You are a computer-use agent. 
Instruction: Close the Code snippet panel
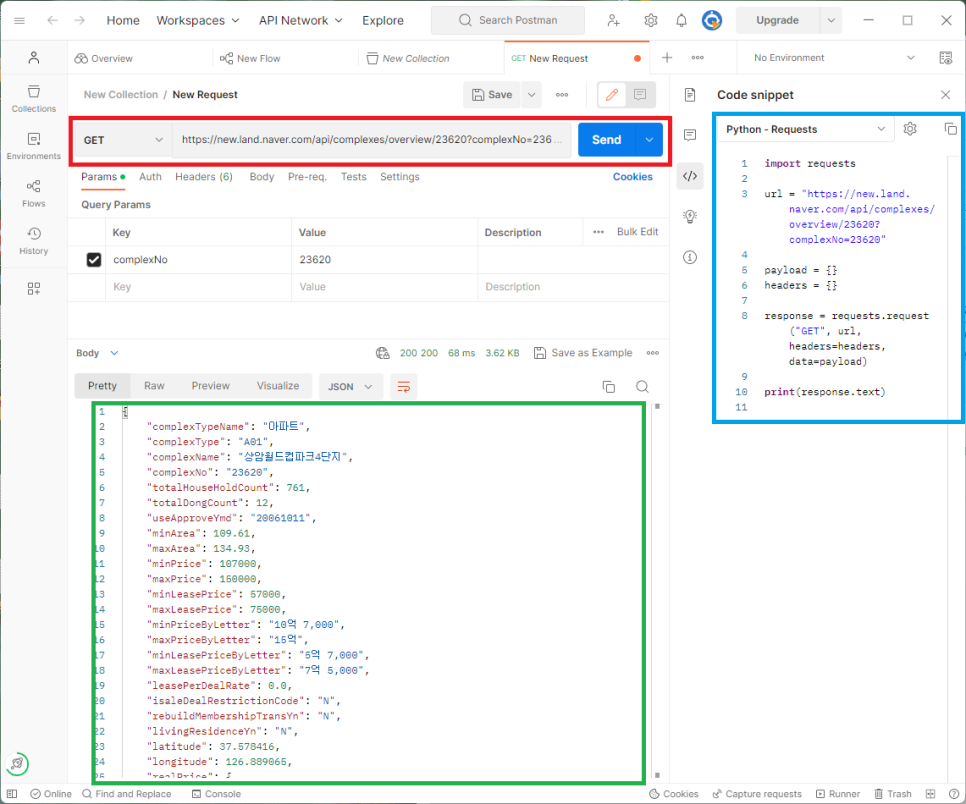[946, 95]
